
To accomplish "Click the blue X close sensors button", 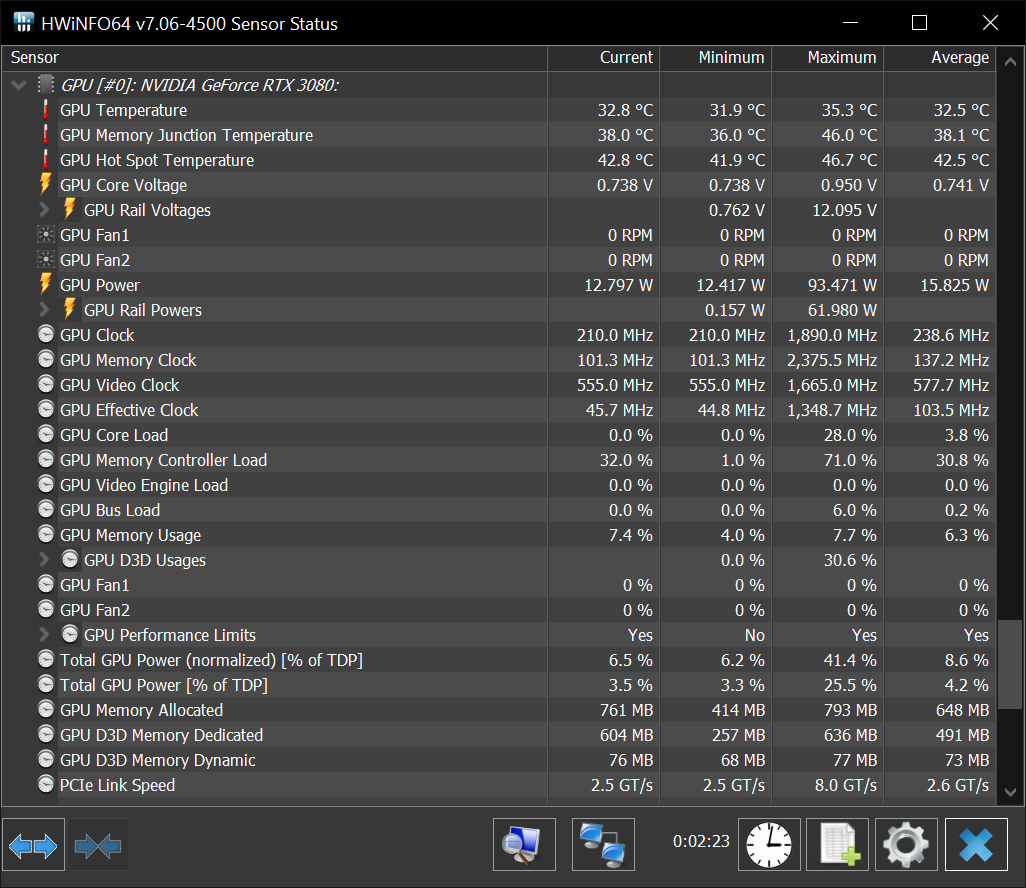I will click(976, 845).
